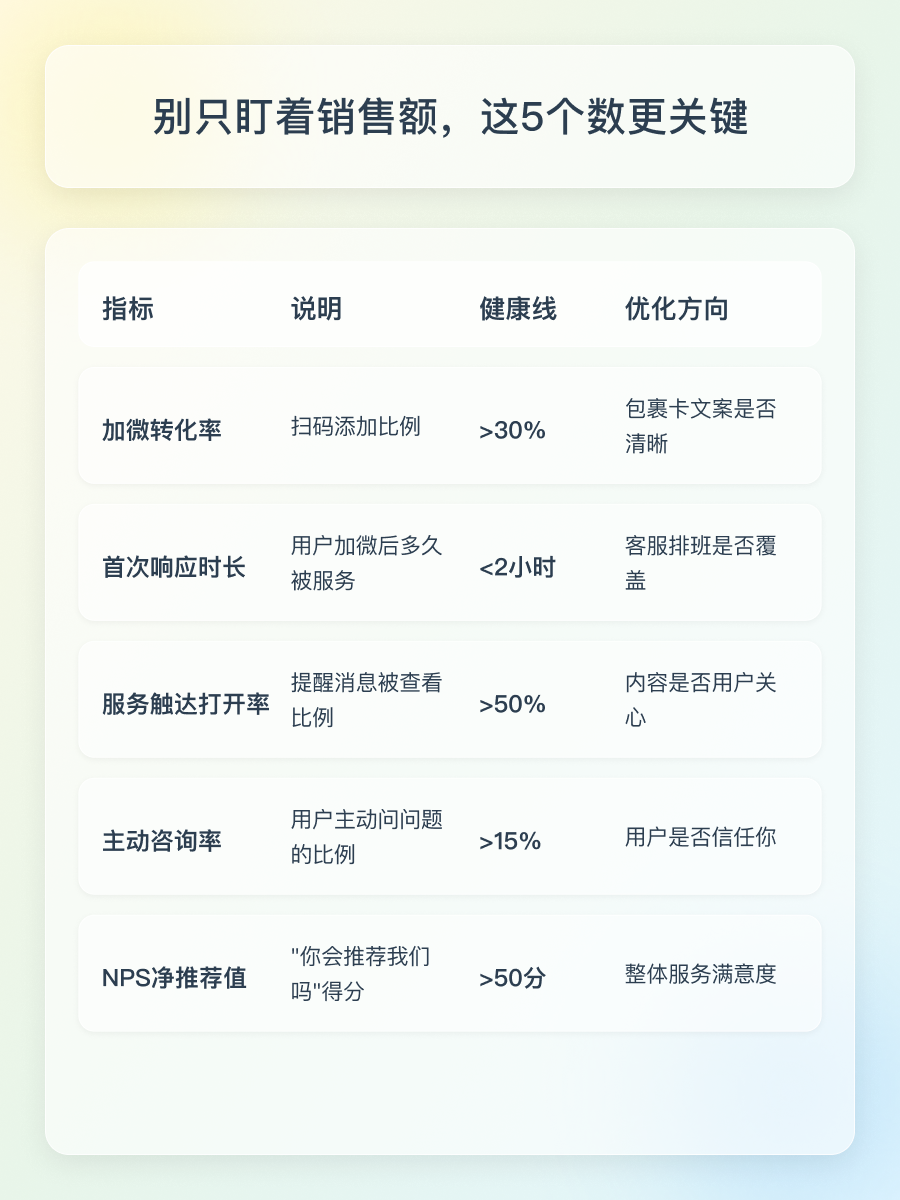Click the >30% health line value
The width and height of the screenshot is (900, 1200).
pyautogui.click(x=512, y=431)
